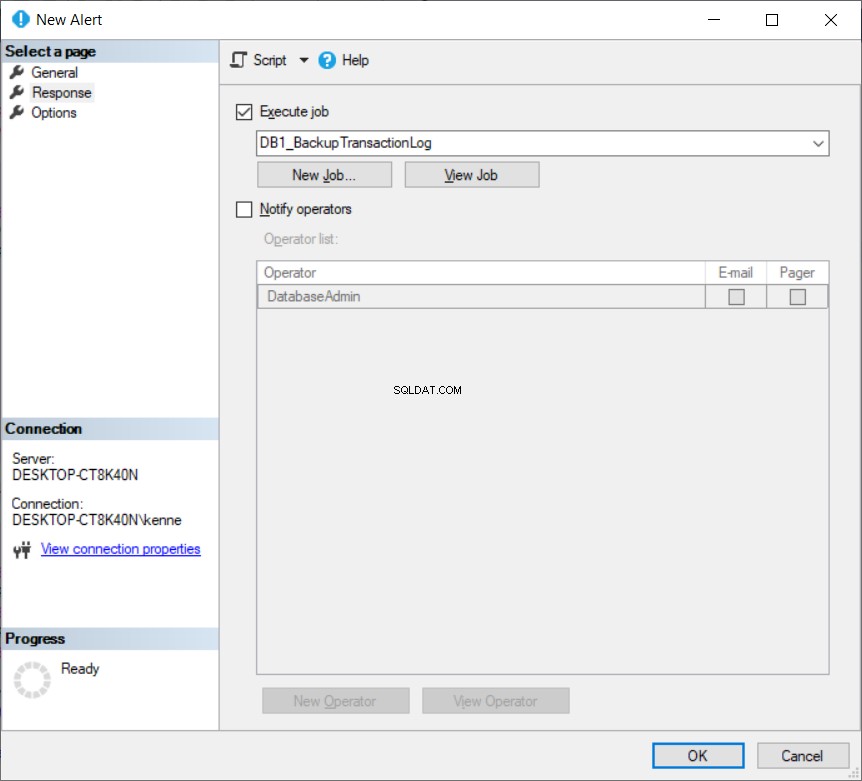The height and width of the screenshot is (781, 862).
Task: Click the Operator column header
Action: coord(481,273)
